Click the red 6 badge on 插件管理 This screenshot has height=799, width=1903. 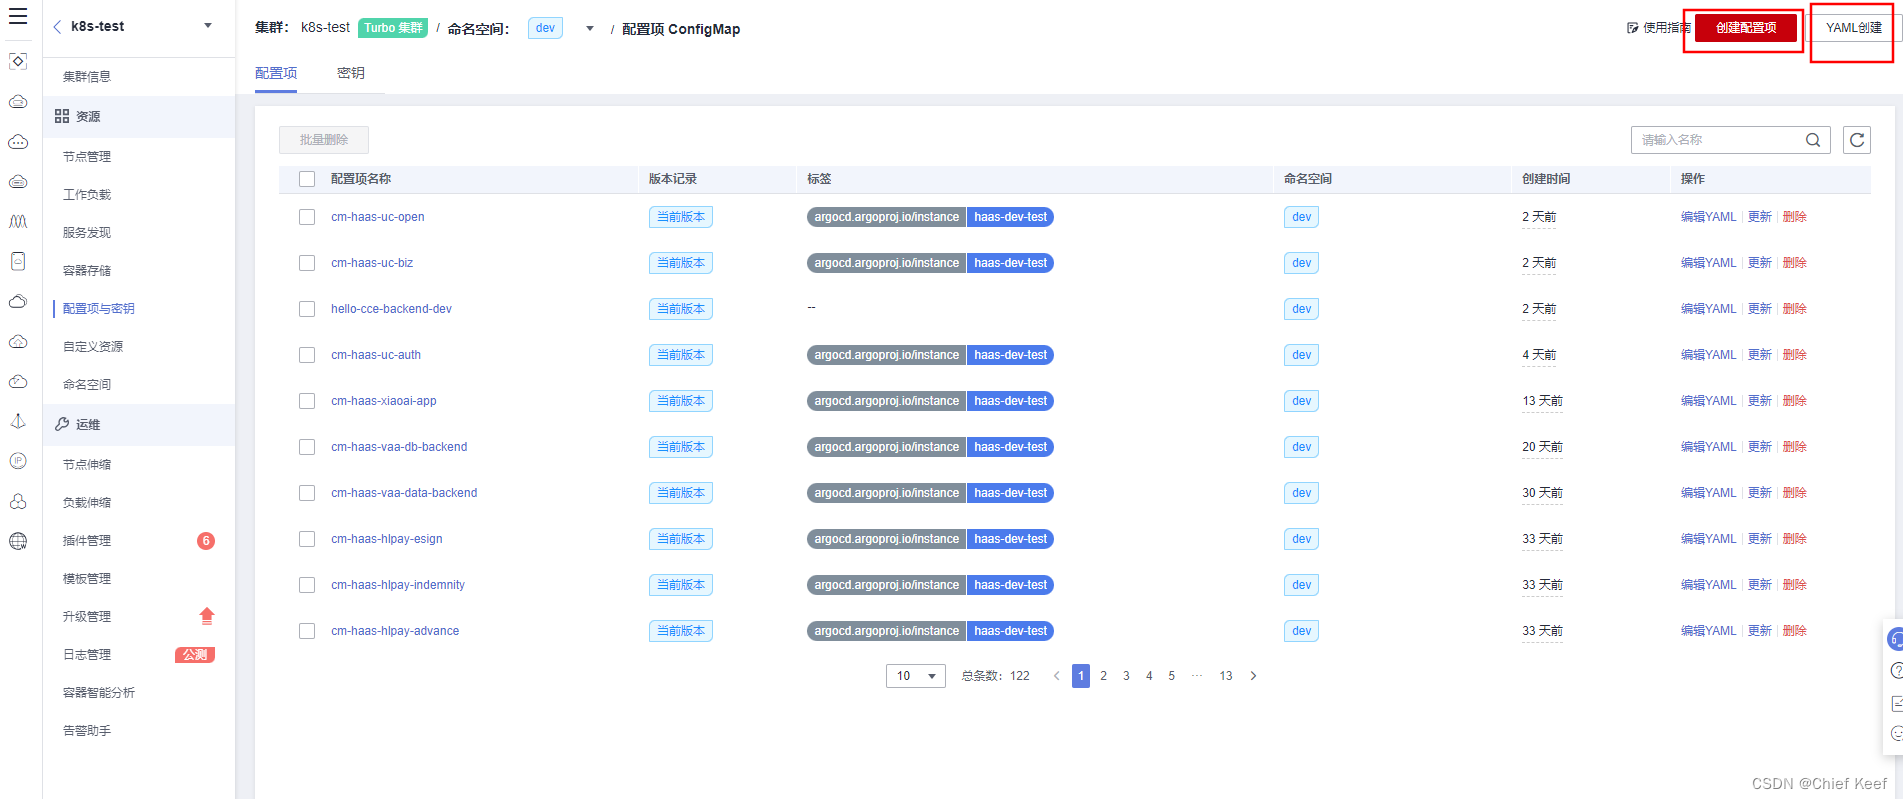[206, 541]
